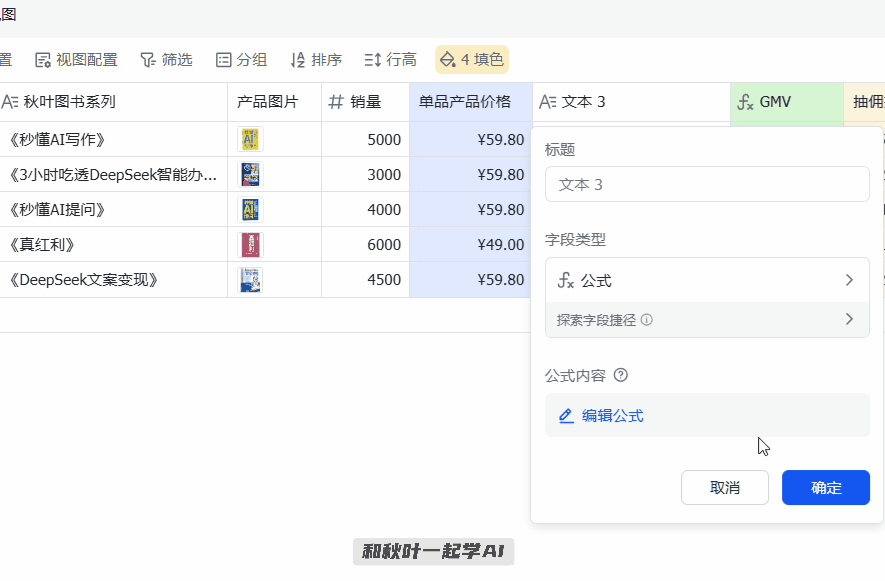Expand the 公式 field type dropdown

pos(707,281)
